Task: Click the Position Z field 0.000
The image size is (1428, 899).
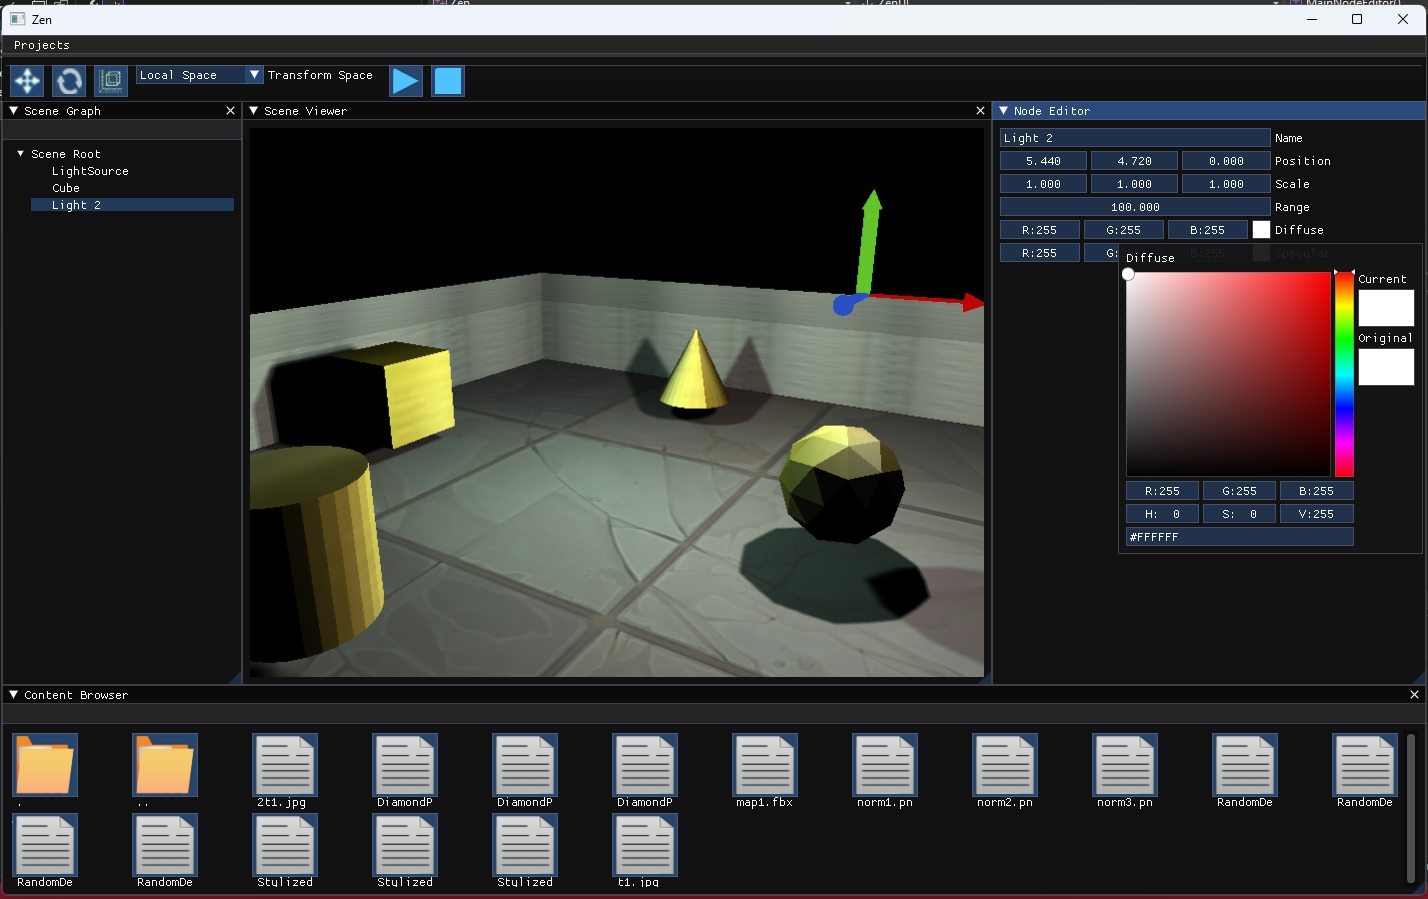Action: point(1226,161)
